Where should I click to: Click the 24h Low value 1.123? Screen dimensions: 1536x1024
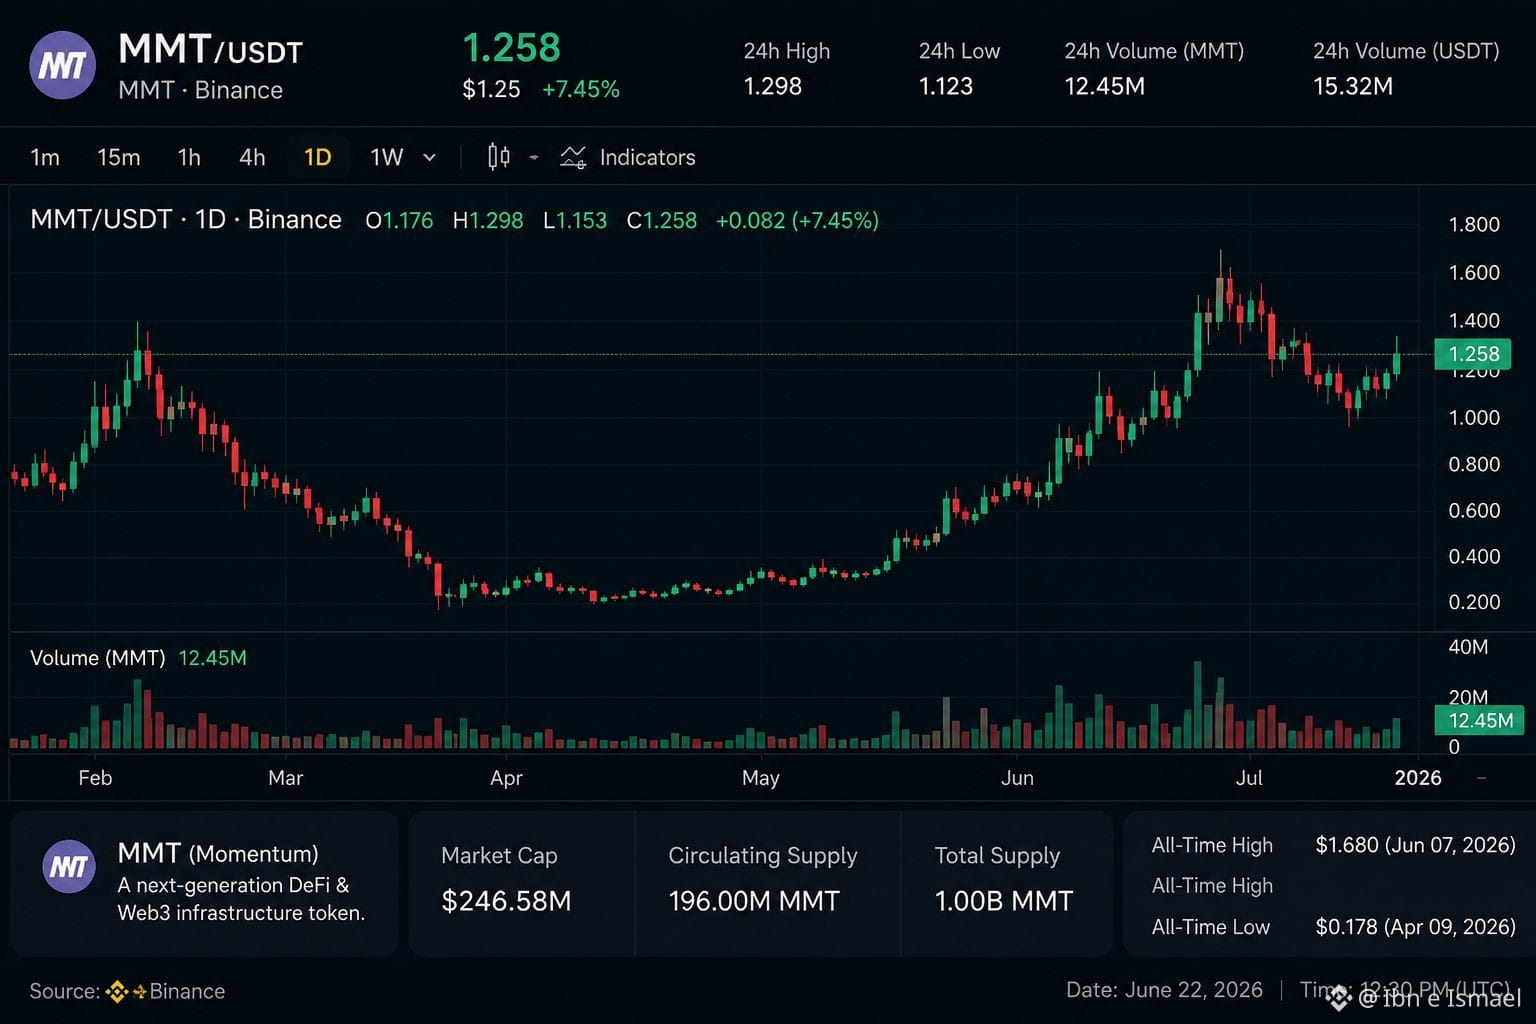946,86
